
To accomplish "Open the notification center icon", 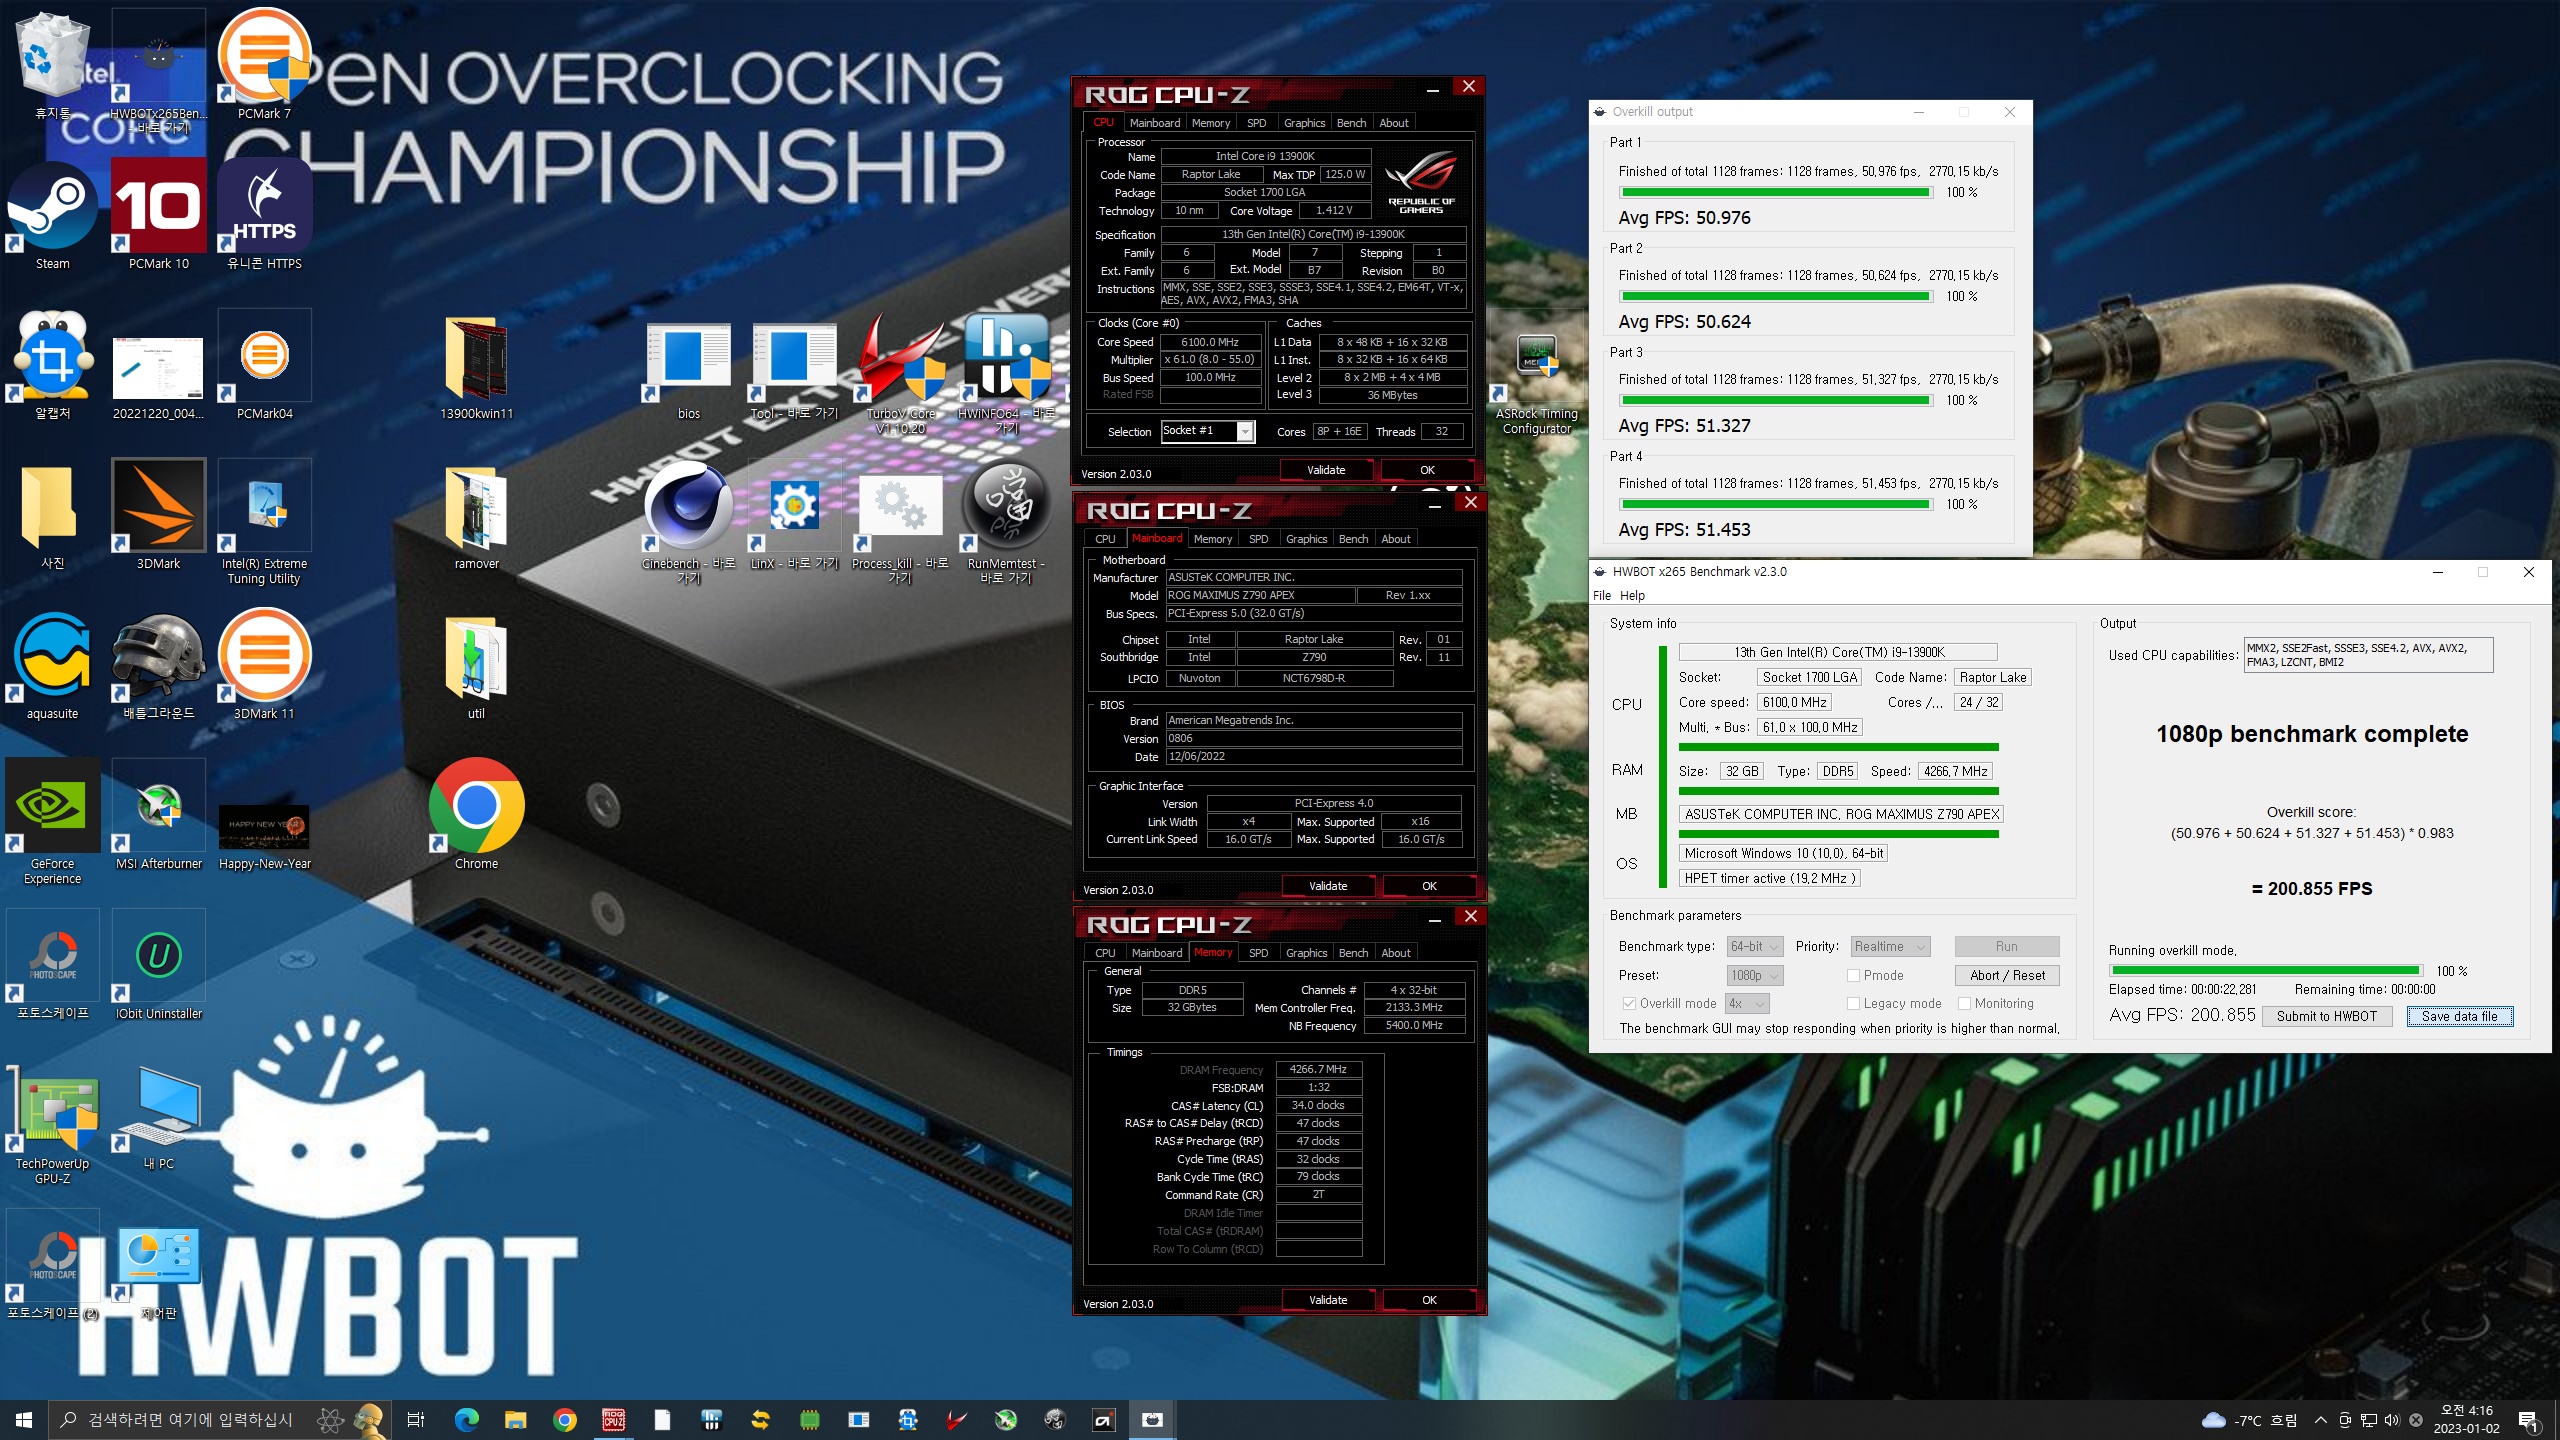I will pyautogui.click(x=2529, y=1420).
